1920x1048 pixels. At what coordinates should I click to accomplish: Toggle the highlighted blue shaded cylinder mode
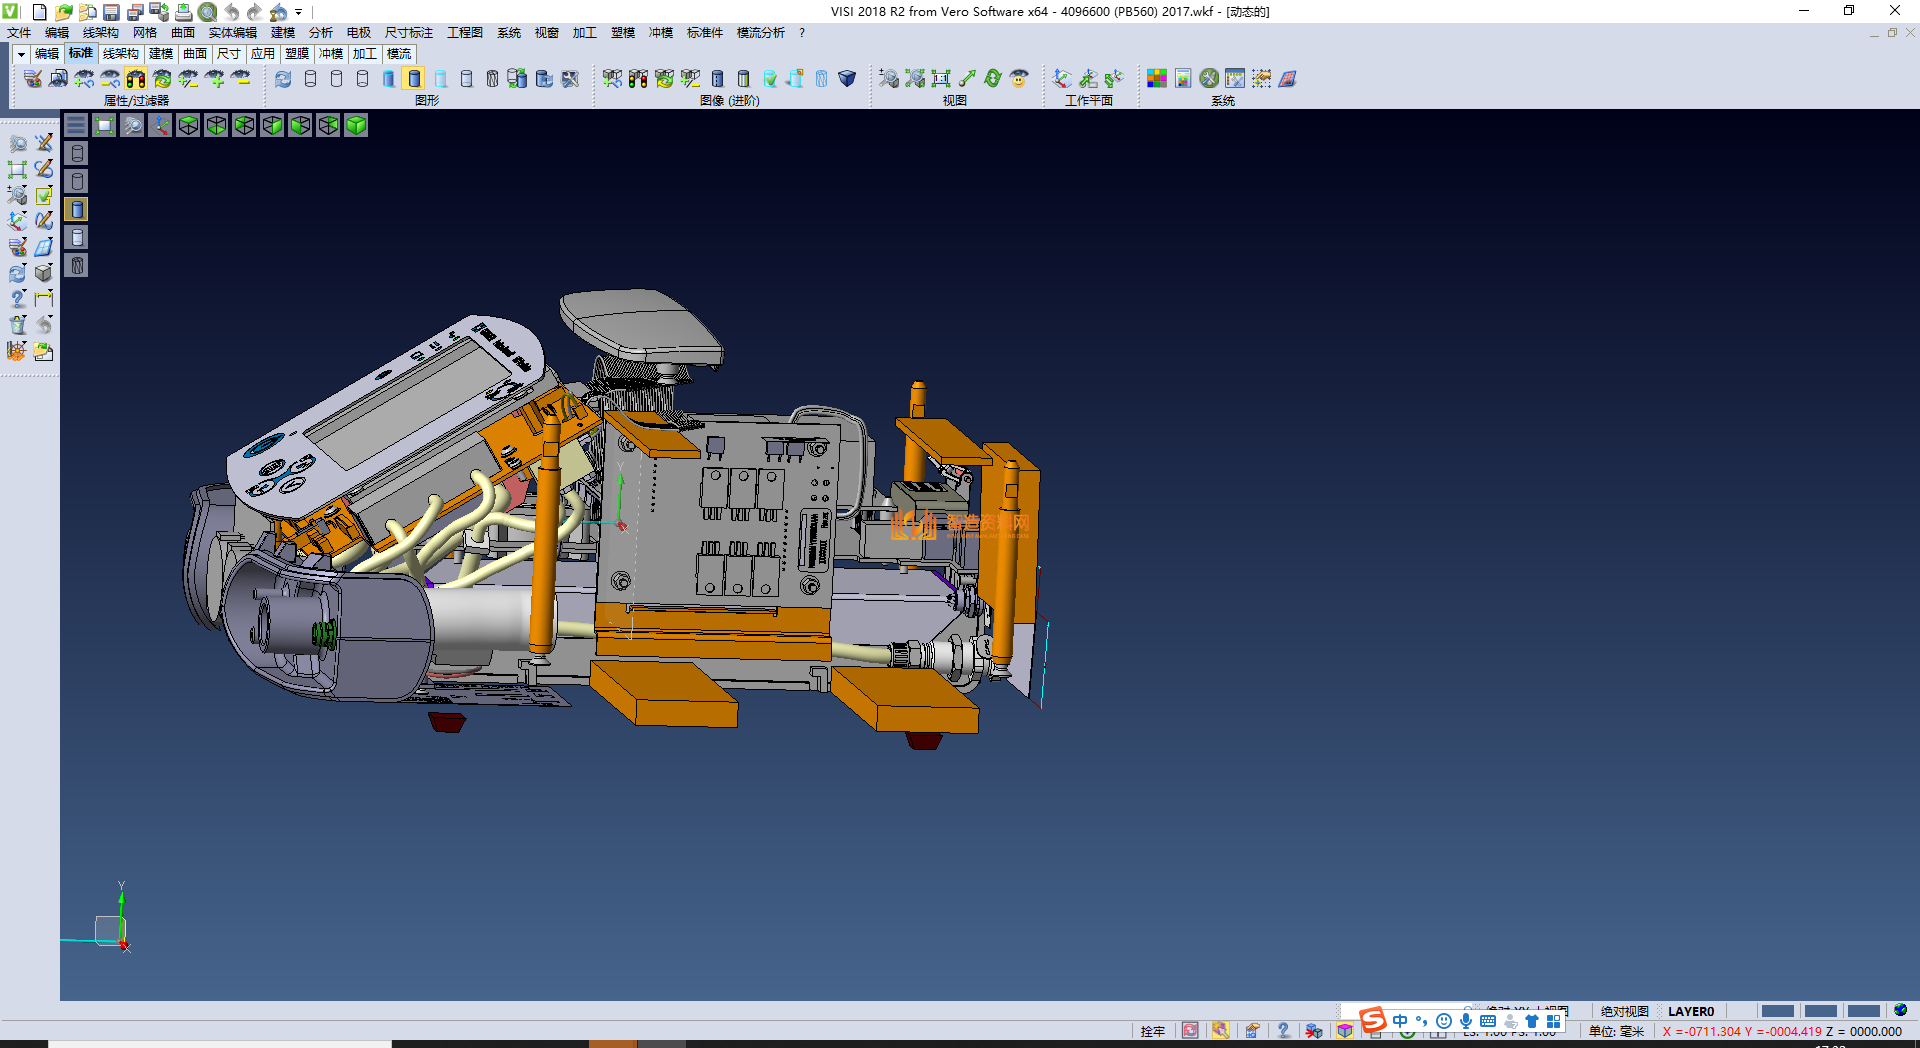click(x=414, y=79)
